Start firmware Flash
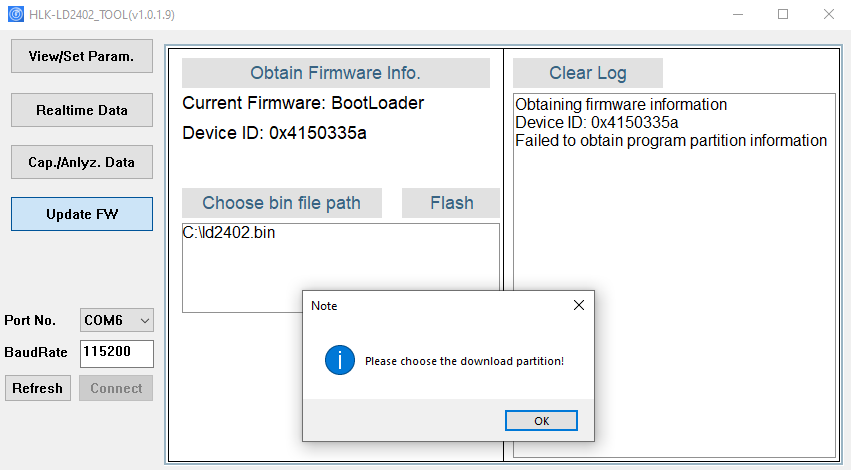 [450, 203]
